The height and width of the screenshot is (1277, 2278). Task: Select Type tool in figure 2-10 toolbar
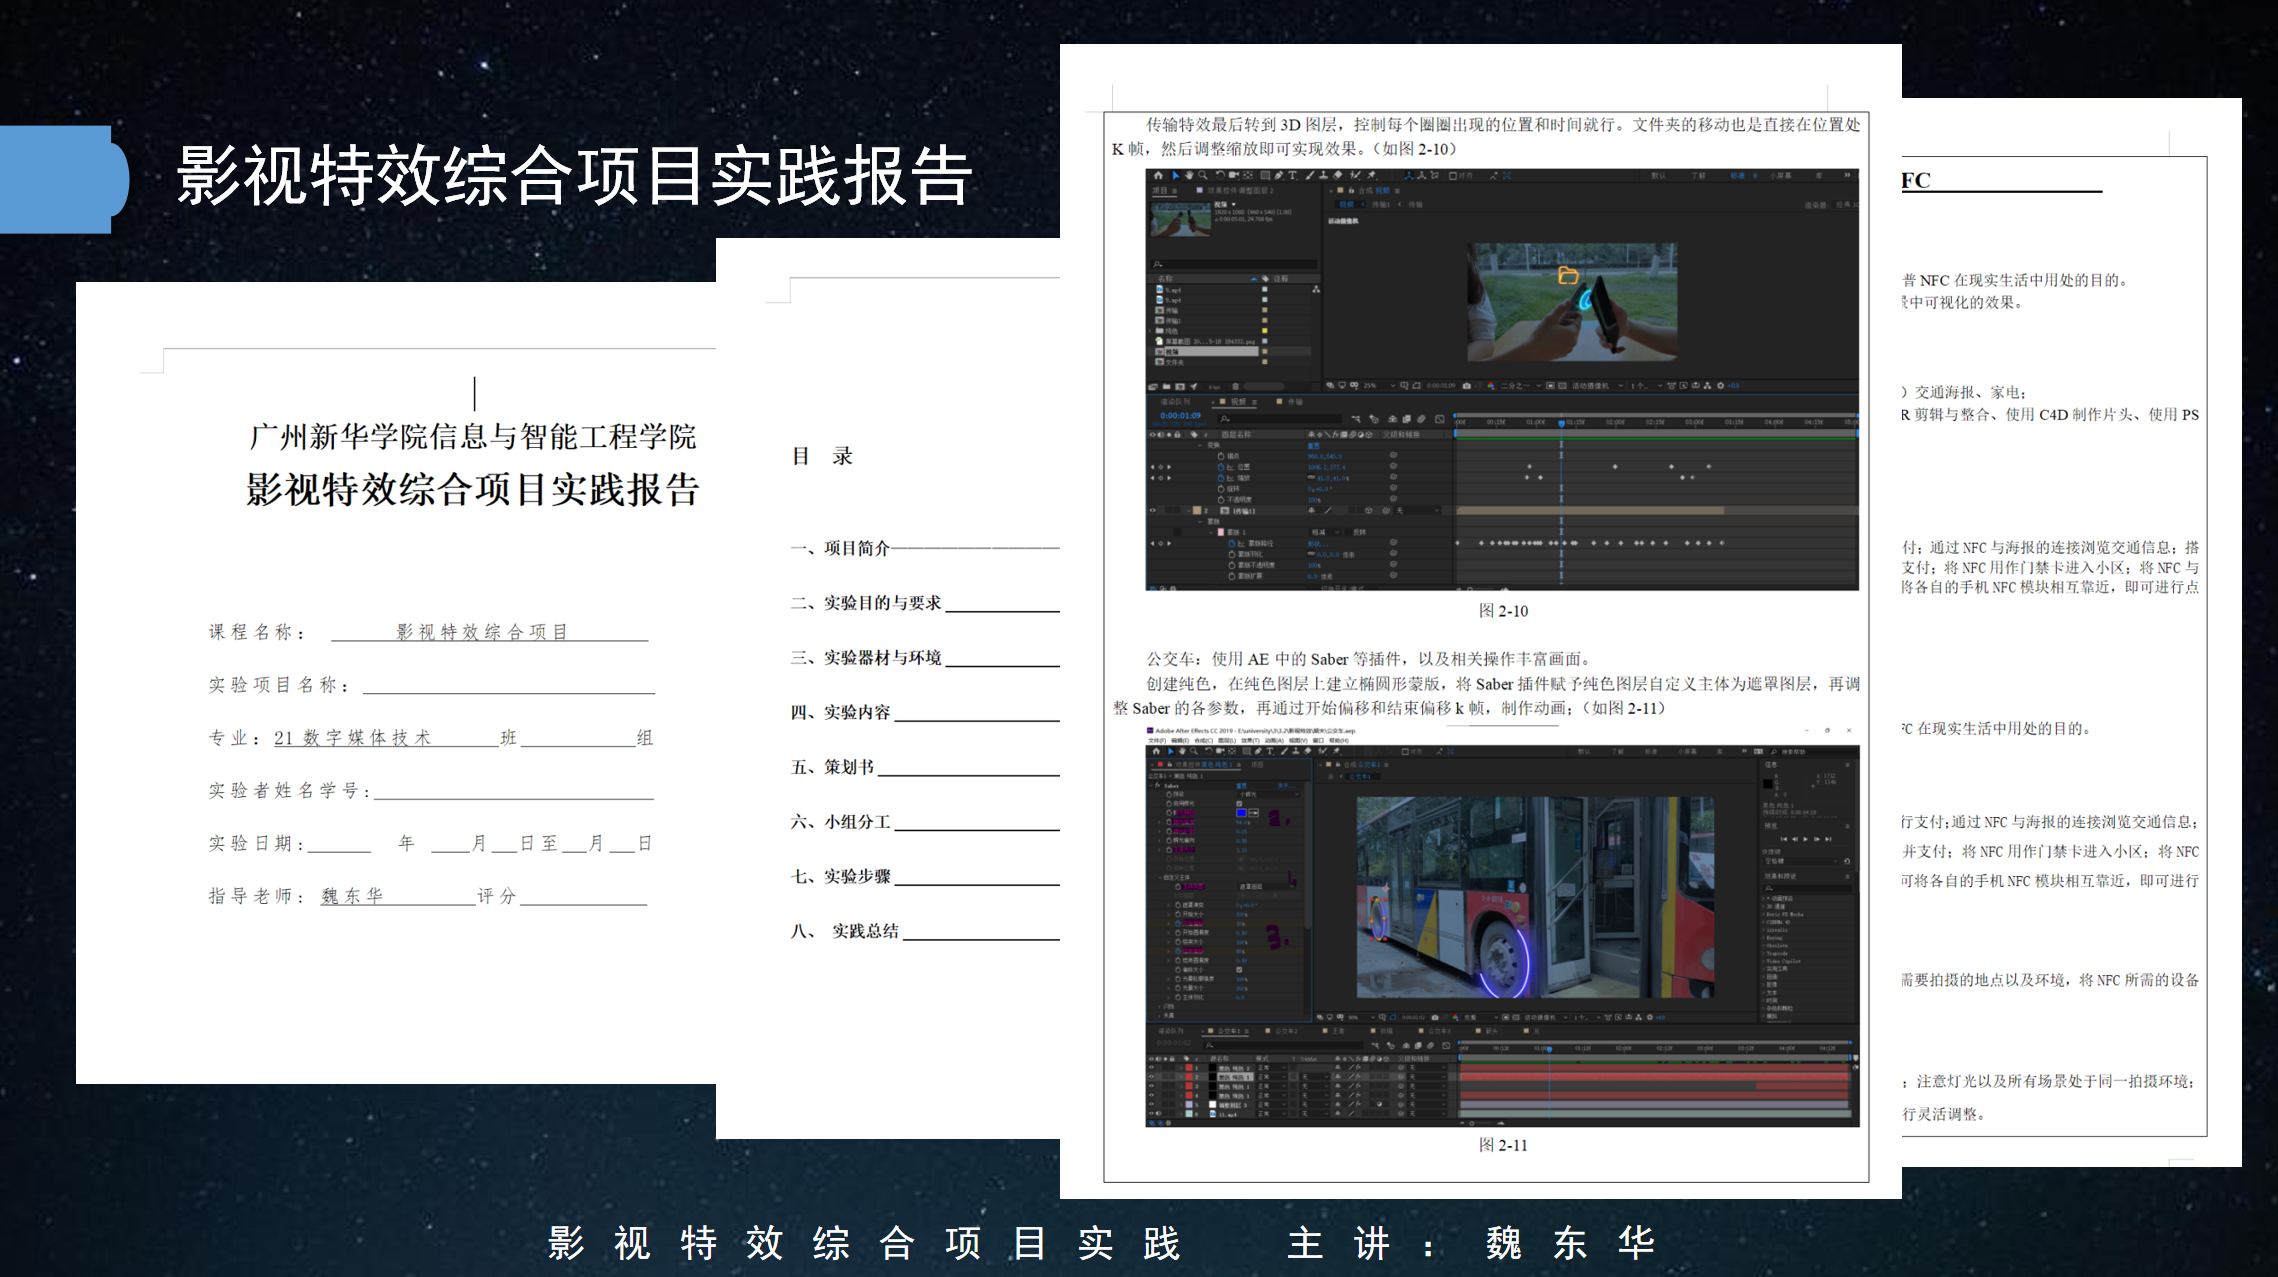tap(1292, 175)
